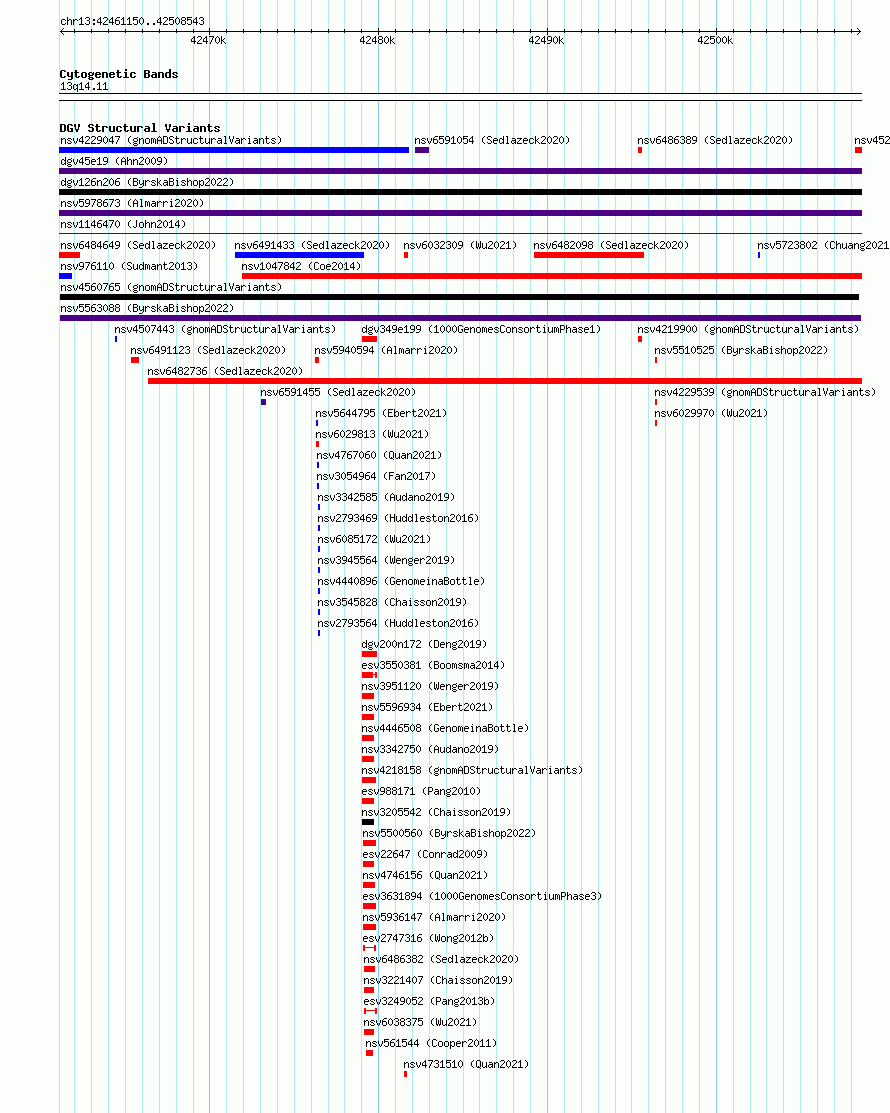This screenshot has width=890, height=1113.
Task: Open nsv4218158 gnomADStructuralVariants variant
Action: click(x=472, y=770)
